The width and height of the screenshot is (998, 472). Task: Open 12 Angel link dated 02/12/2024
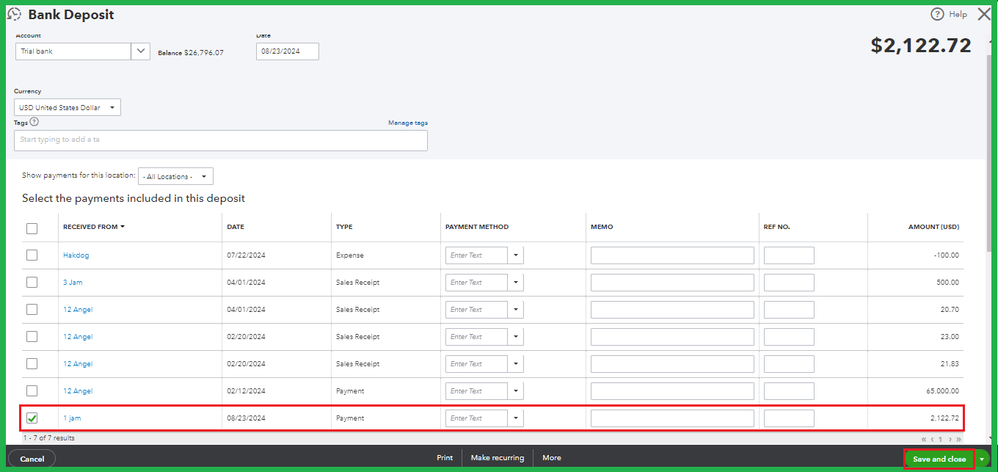(x=78, y=391)
